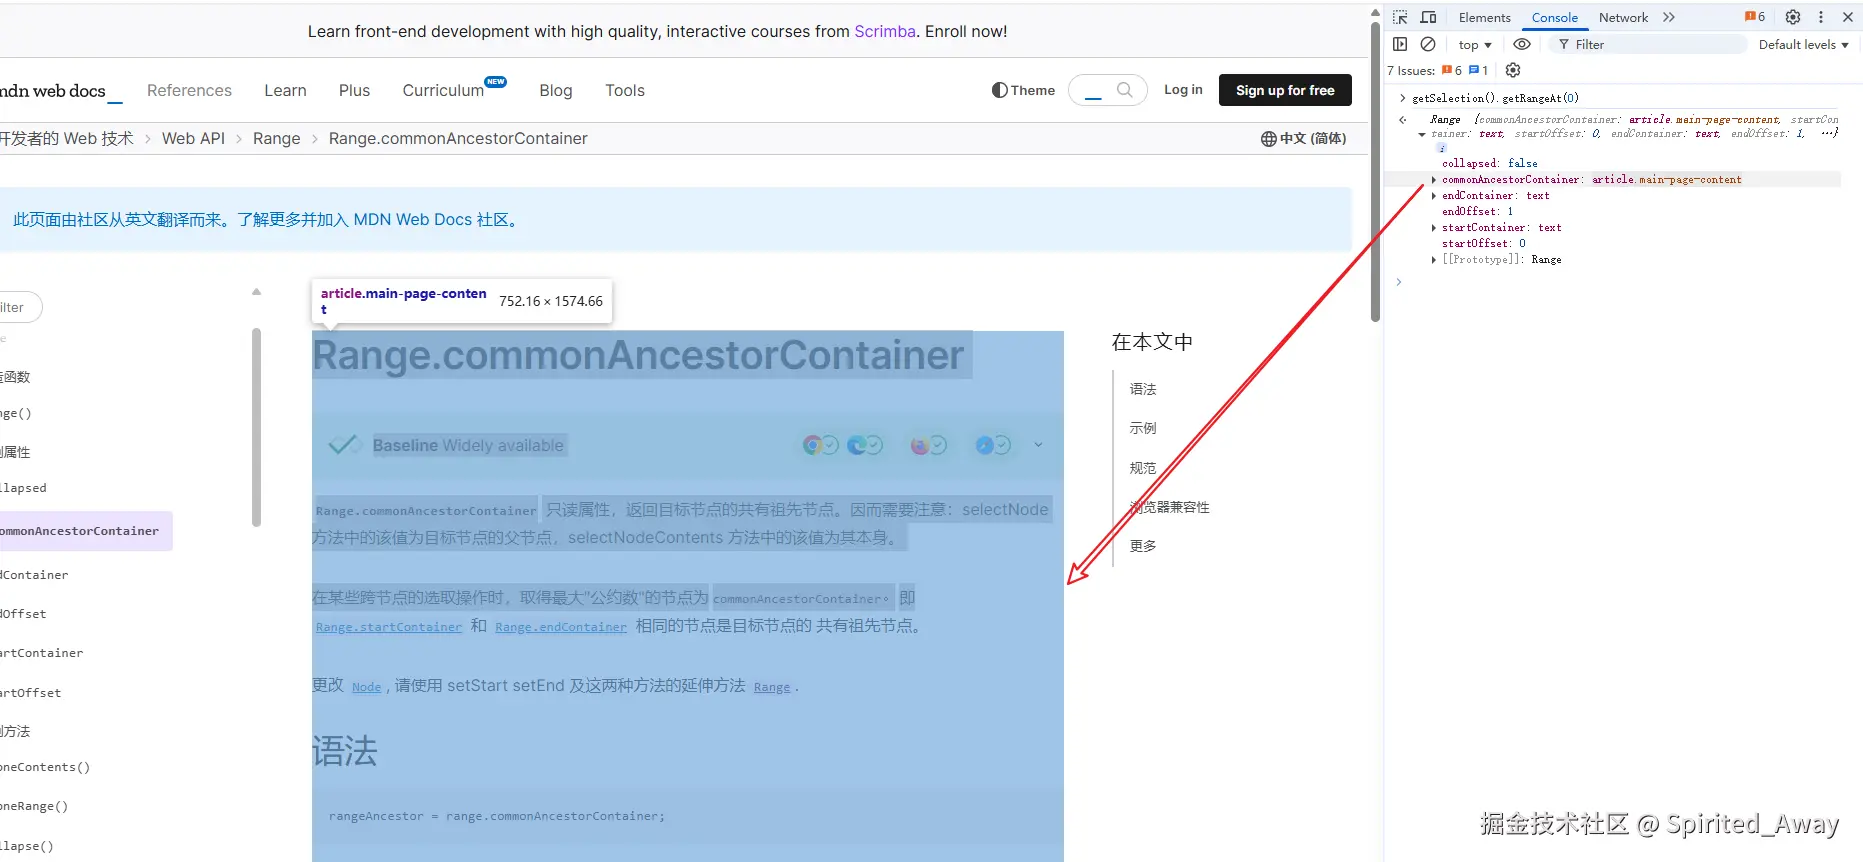Click the sidebar scroll-up arrow
Image resolution: width=1863 pixels, height=862 pixels.
click(256, 292)
